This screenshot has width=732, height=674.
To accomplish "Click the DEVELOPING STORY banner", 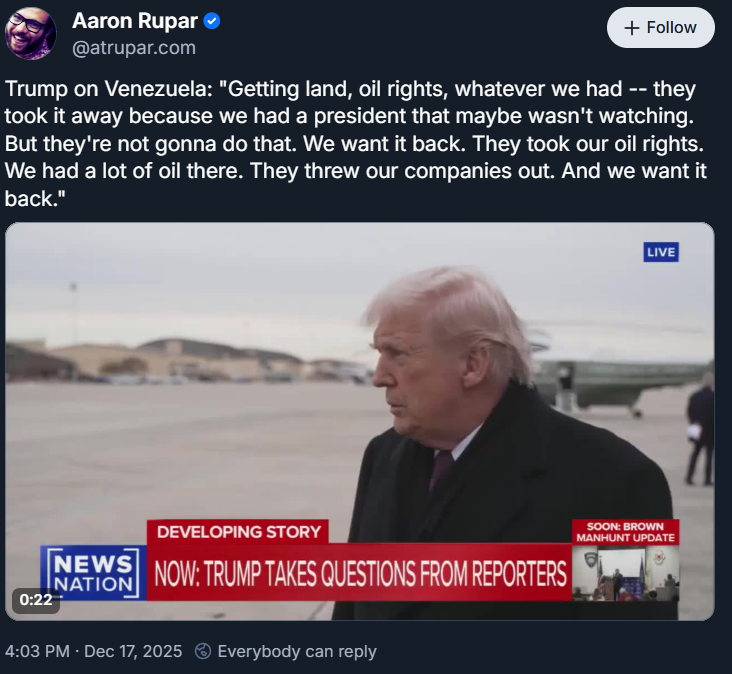I will pyautogui.click(x=239, y=532).
